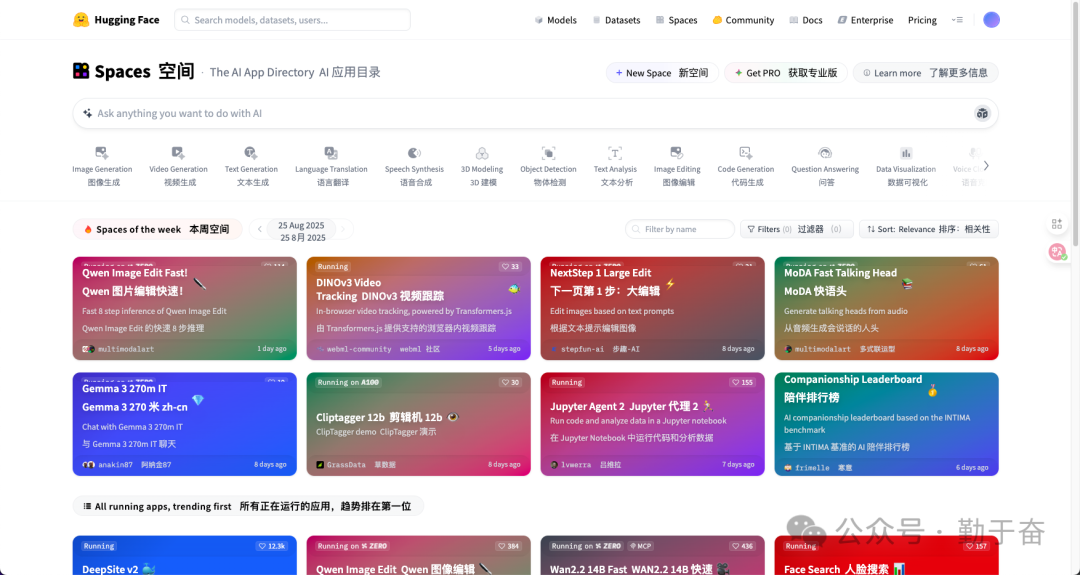The image size is (1080, 575).
Task: Open the MoDA Fast Talking Head space card
Action: pyautogui.click(x=886, y=309)
